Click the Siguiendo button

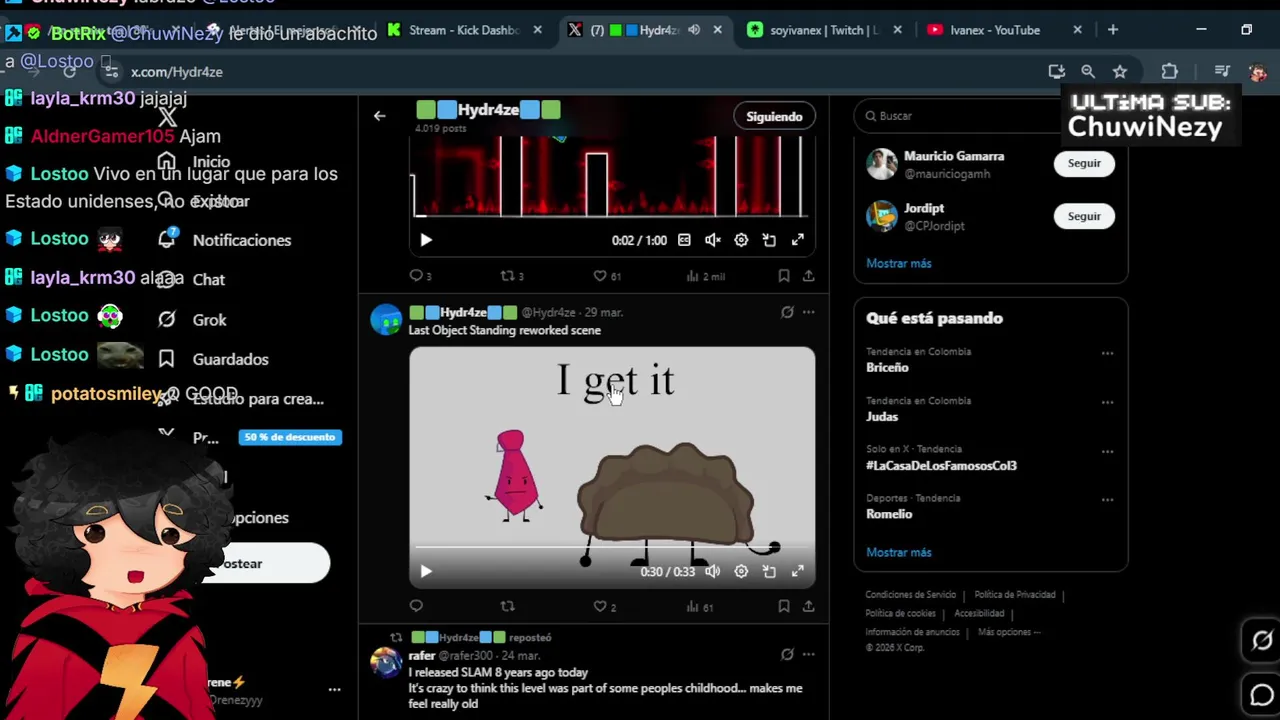(774, 116)
